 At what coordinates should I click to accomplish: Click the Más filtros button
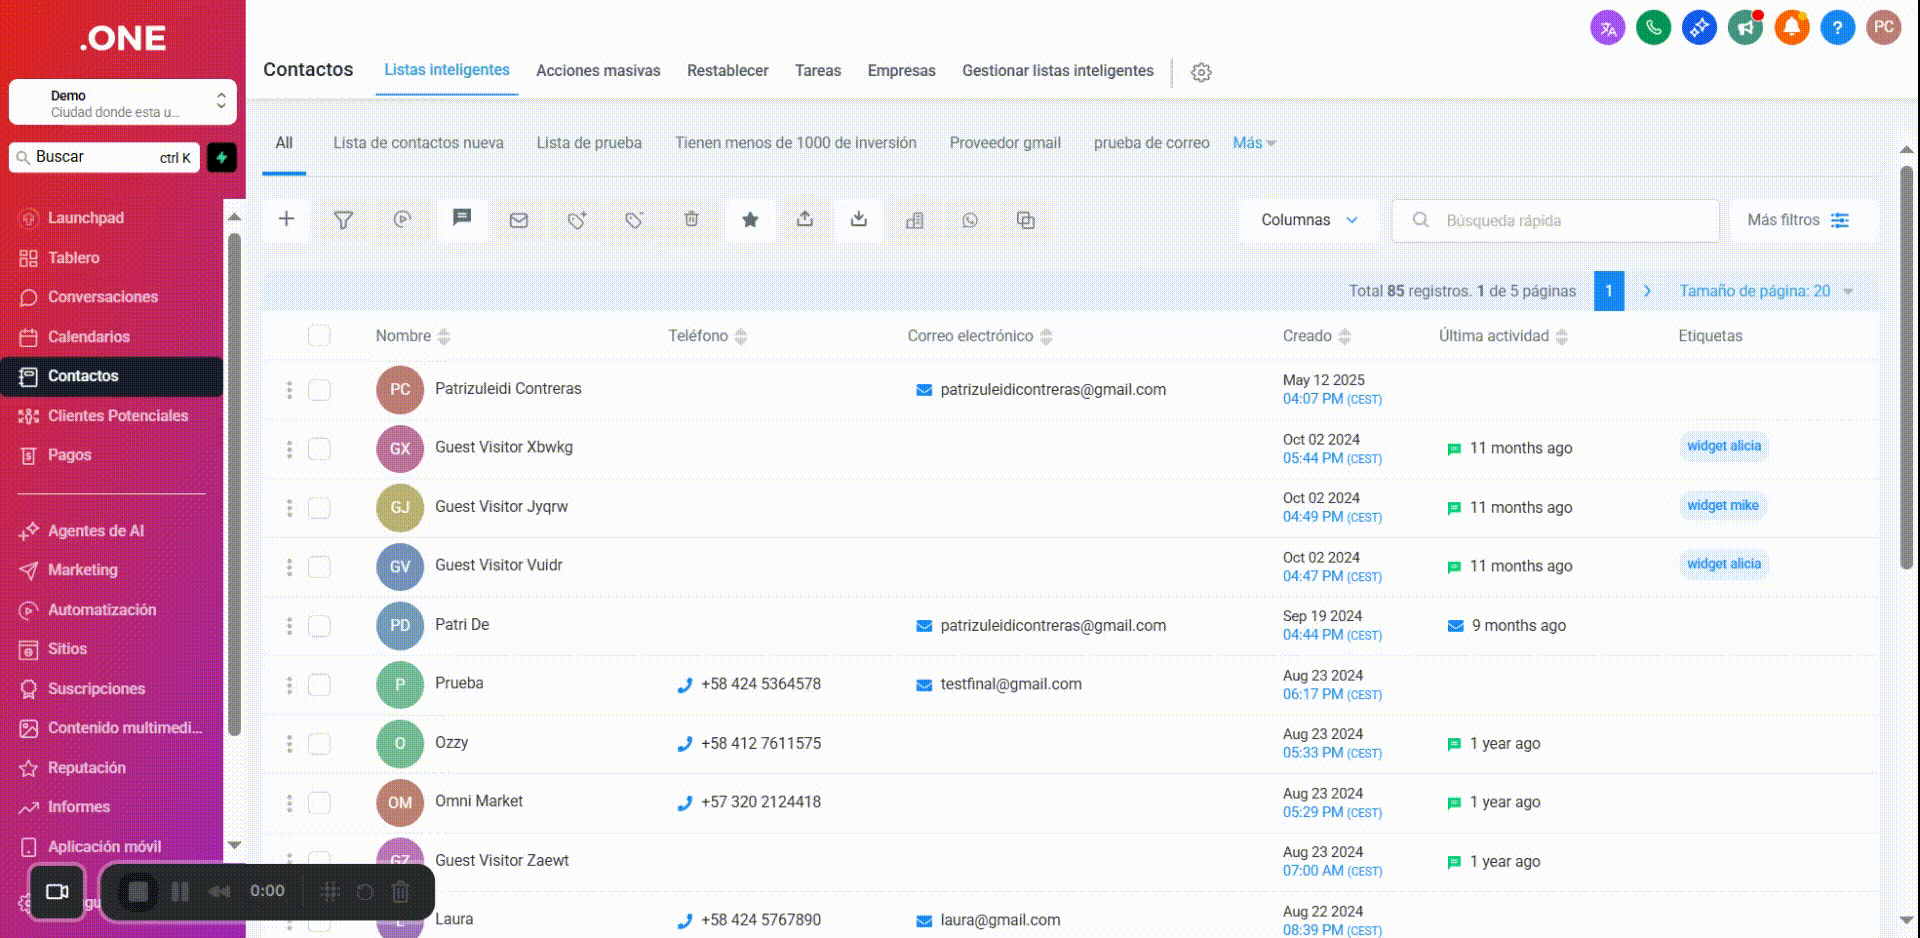tap(1797, 220)
